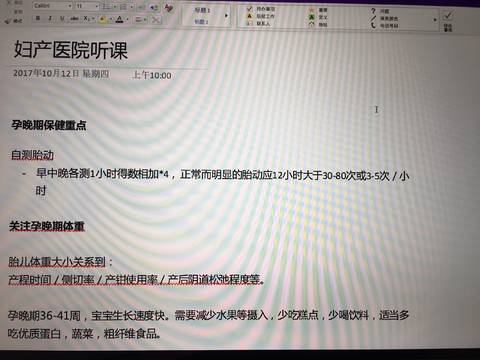Apply yellow text highlight
Image resolution: width=480 pixels, height=360 pixels.
click(x=102, y=19)
